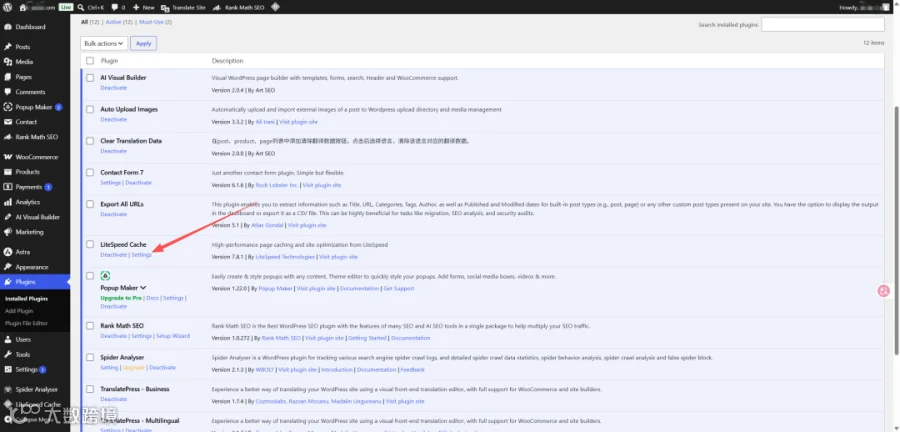Check the Popup Maker plugin checkbox
Screen dimensions: 900x432
(x=90, y=276)
